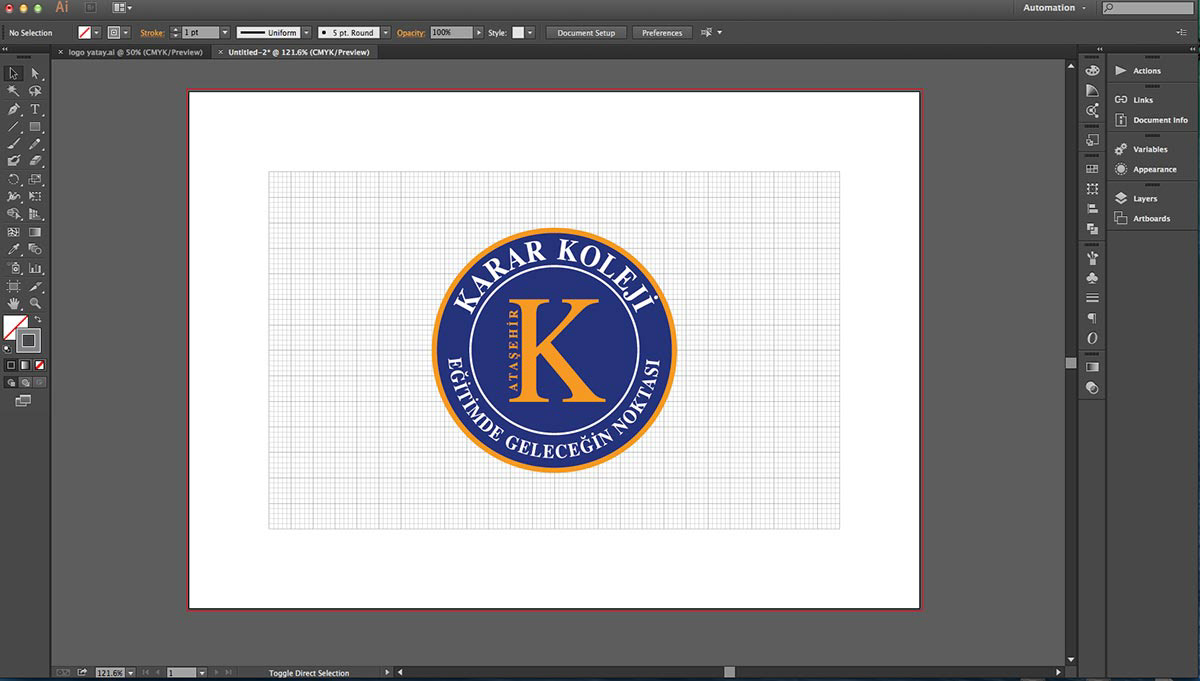Switch to logo yatay.ai document tab

[135, 52]
